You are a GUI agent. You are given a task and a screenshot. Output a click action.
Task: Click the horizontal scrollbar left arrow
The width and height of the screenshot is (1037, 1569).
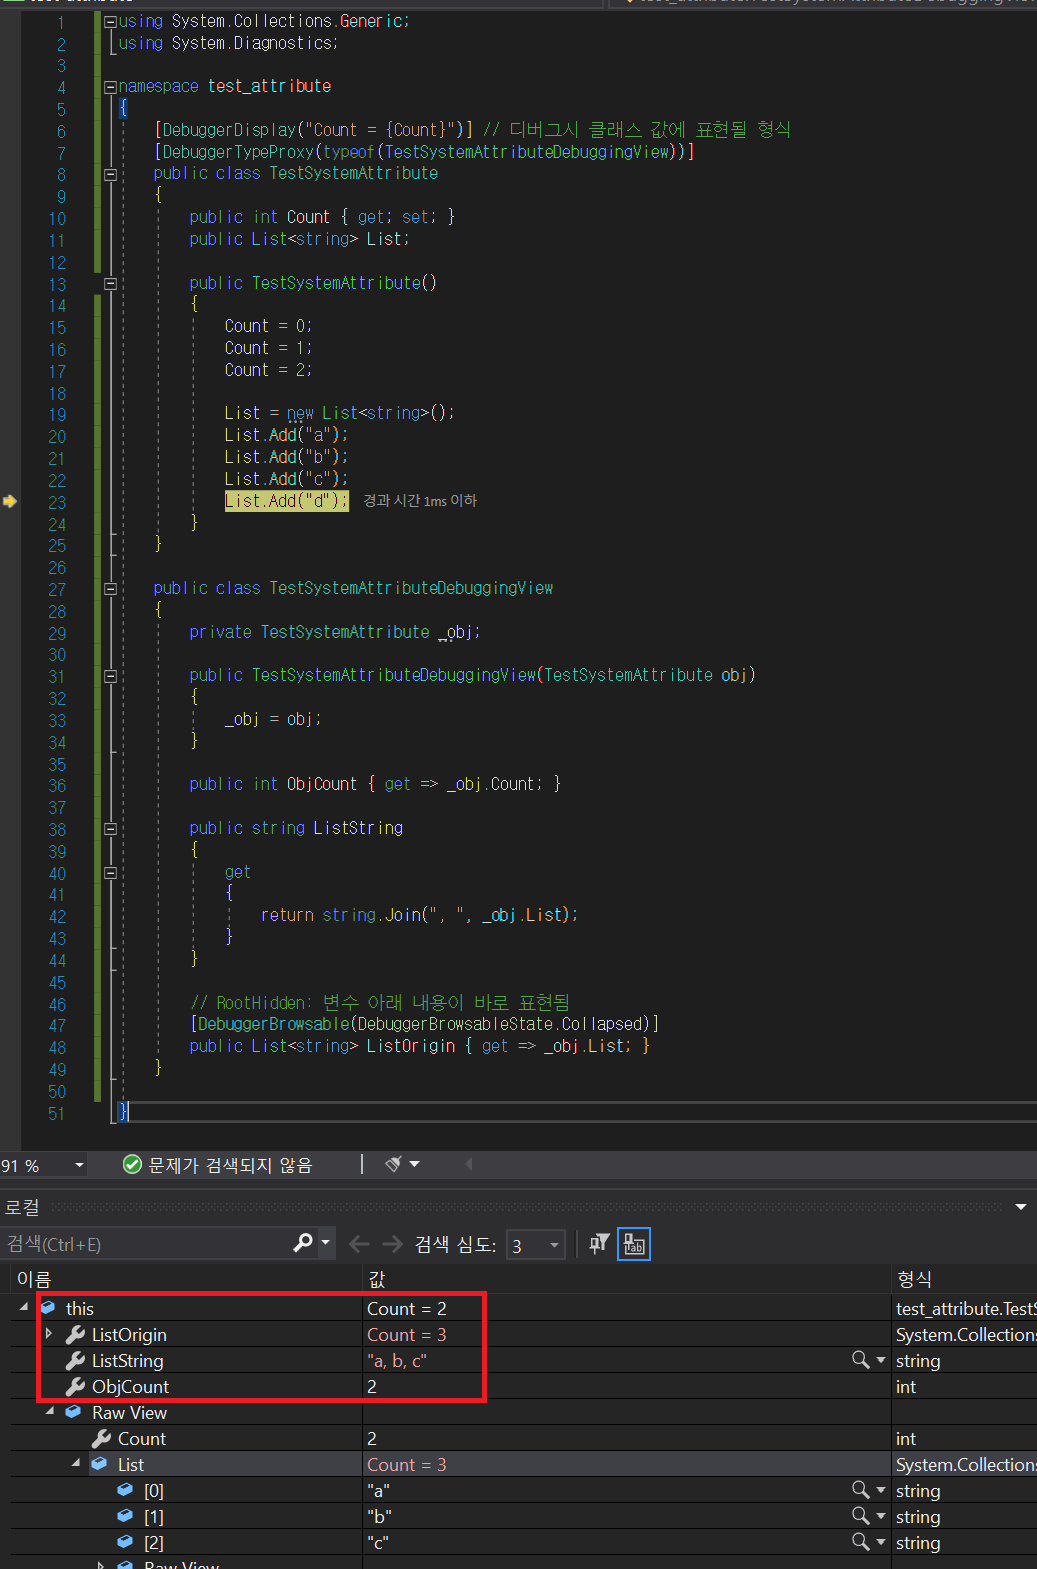[x=469, y=1164]
